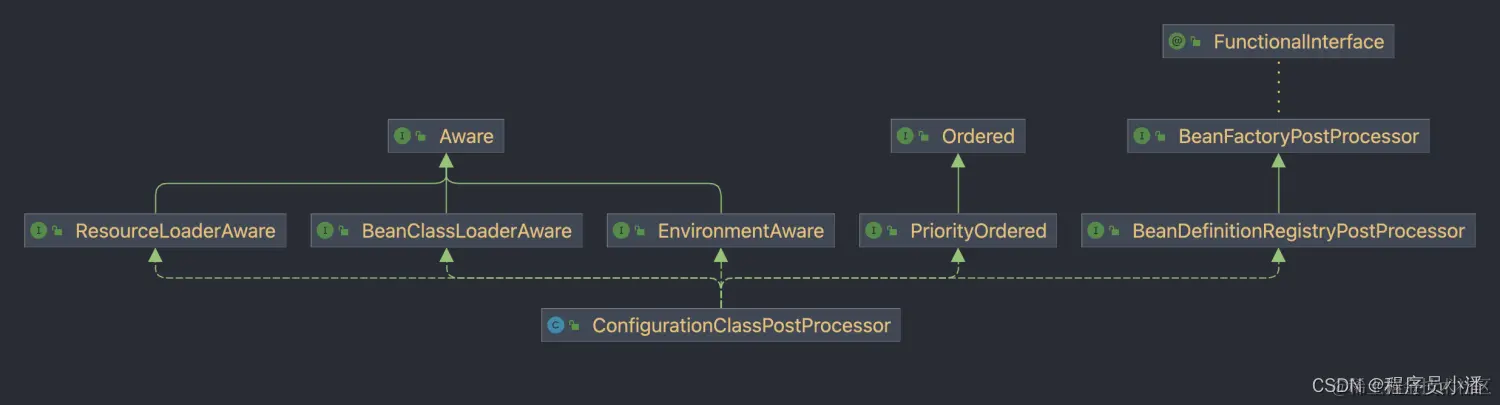
Task: Select the ConfigurationClassPostProcessor class node
Action: [740, 325]
